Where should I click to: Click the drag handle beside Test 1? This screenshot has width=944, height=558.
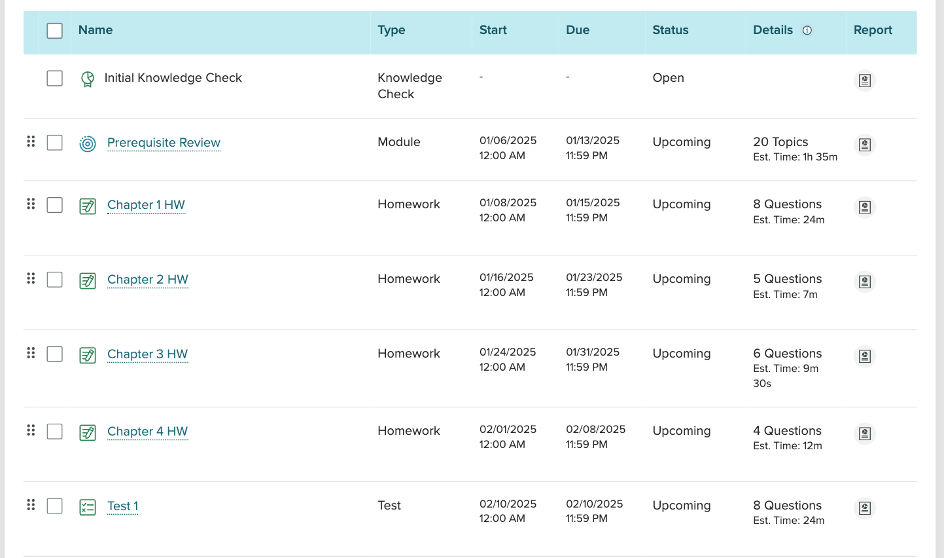coord(31,505)
